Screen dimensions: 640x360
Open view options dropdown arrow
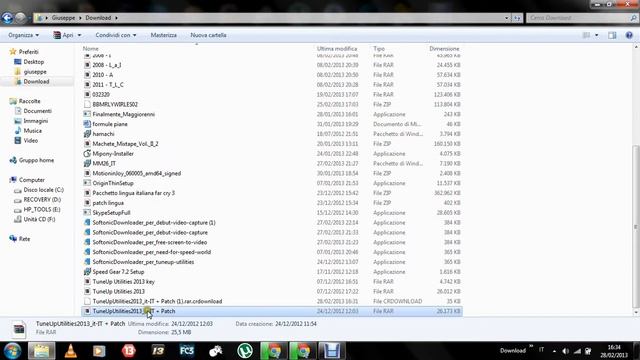coord(596,36)
